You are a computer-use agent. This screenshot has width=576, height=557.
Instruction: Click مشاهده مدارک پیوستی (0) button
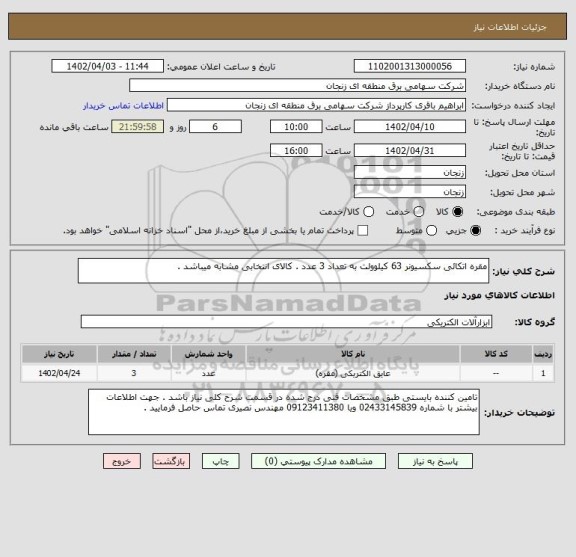318,461
